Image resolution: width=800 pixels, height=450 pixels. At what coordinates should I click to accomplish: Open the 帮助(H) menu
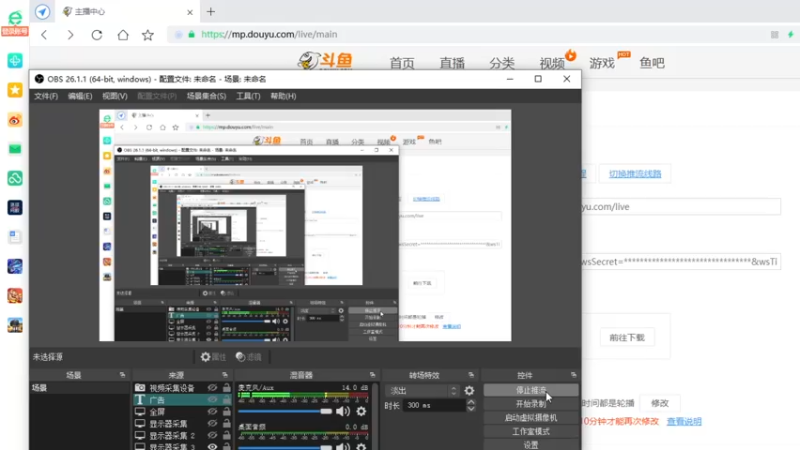(x=283, y=96)
